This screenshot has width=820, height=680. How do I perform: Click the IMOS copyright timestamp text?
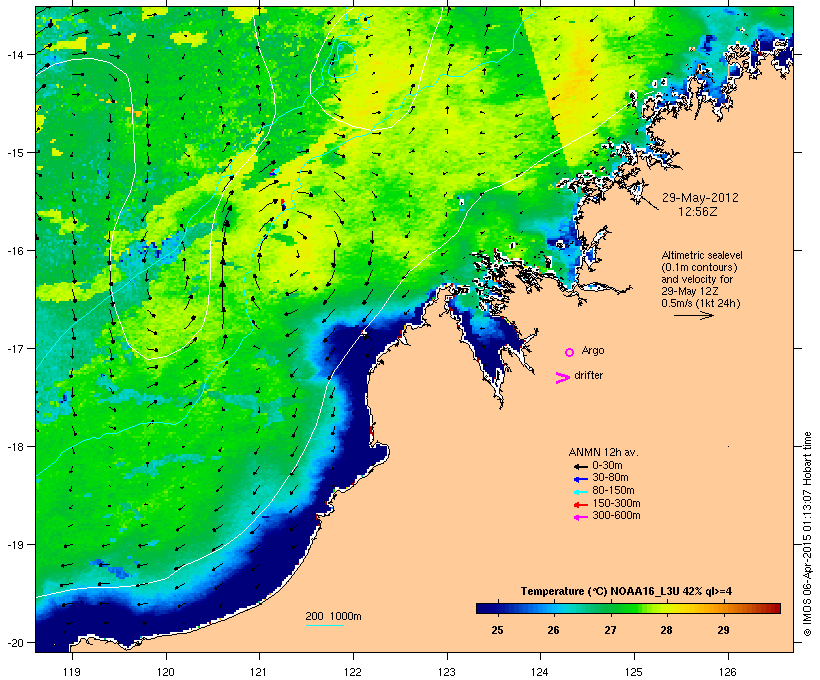pos(807,534)
